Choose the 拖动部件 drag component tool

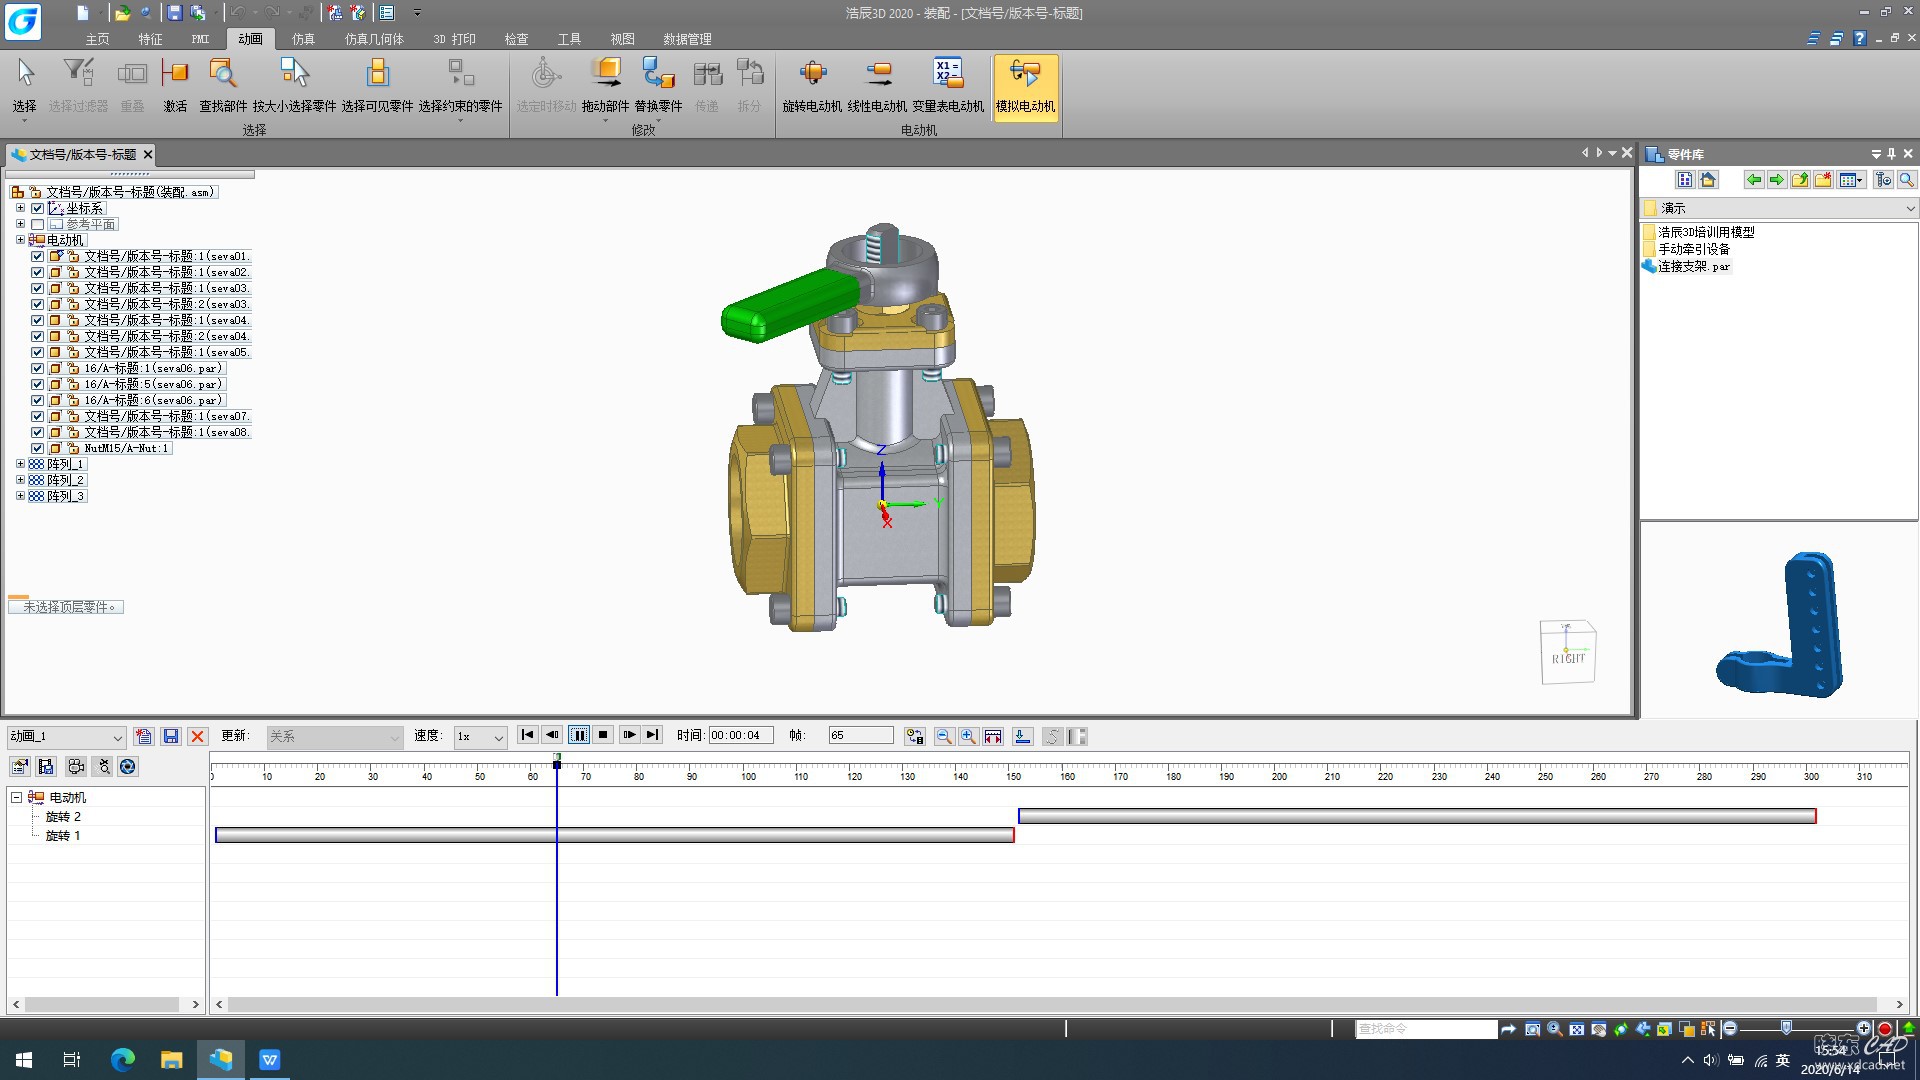(605, 86)
